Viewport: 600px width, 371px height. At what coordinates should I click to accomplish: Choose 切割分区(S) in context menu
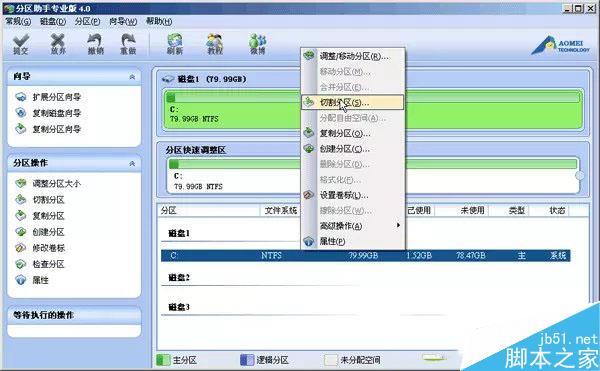pyautogui.click(x=353, y=103)
